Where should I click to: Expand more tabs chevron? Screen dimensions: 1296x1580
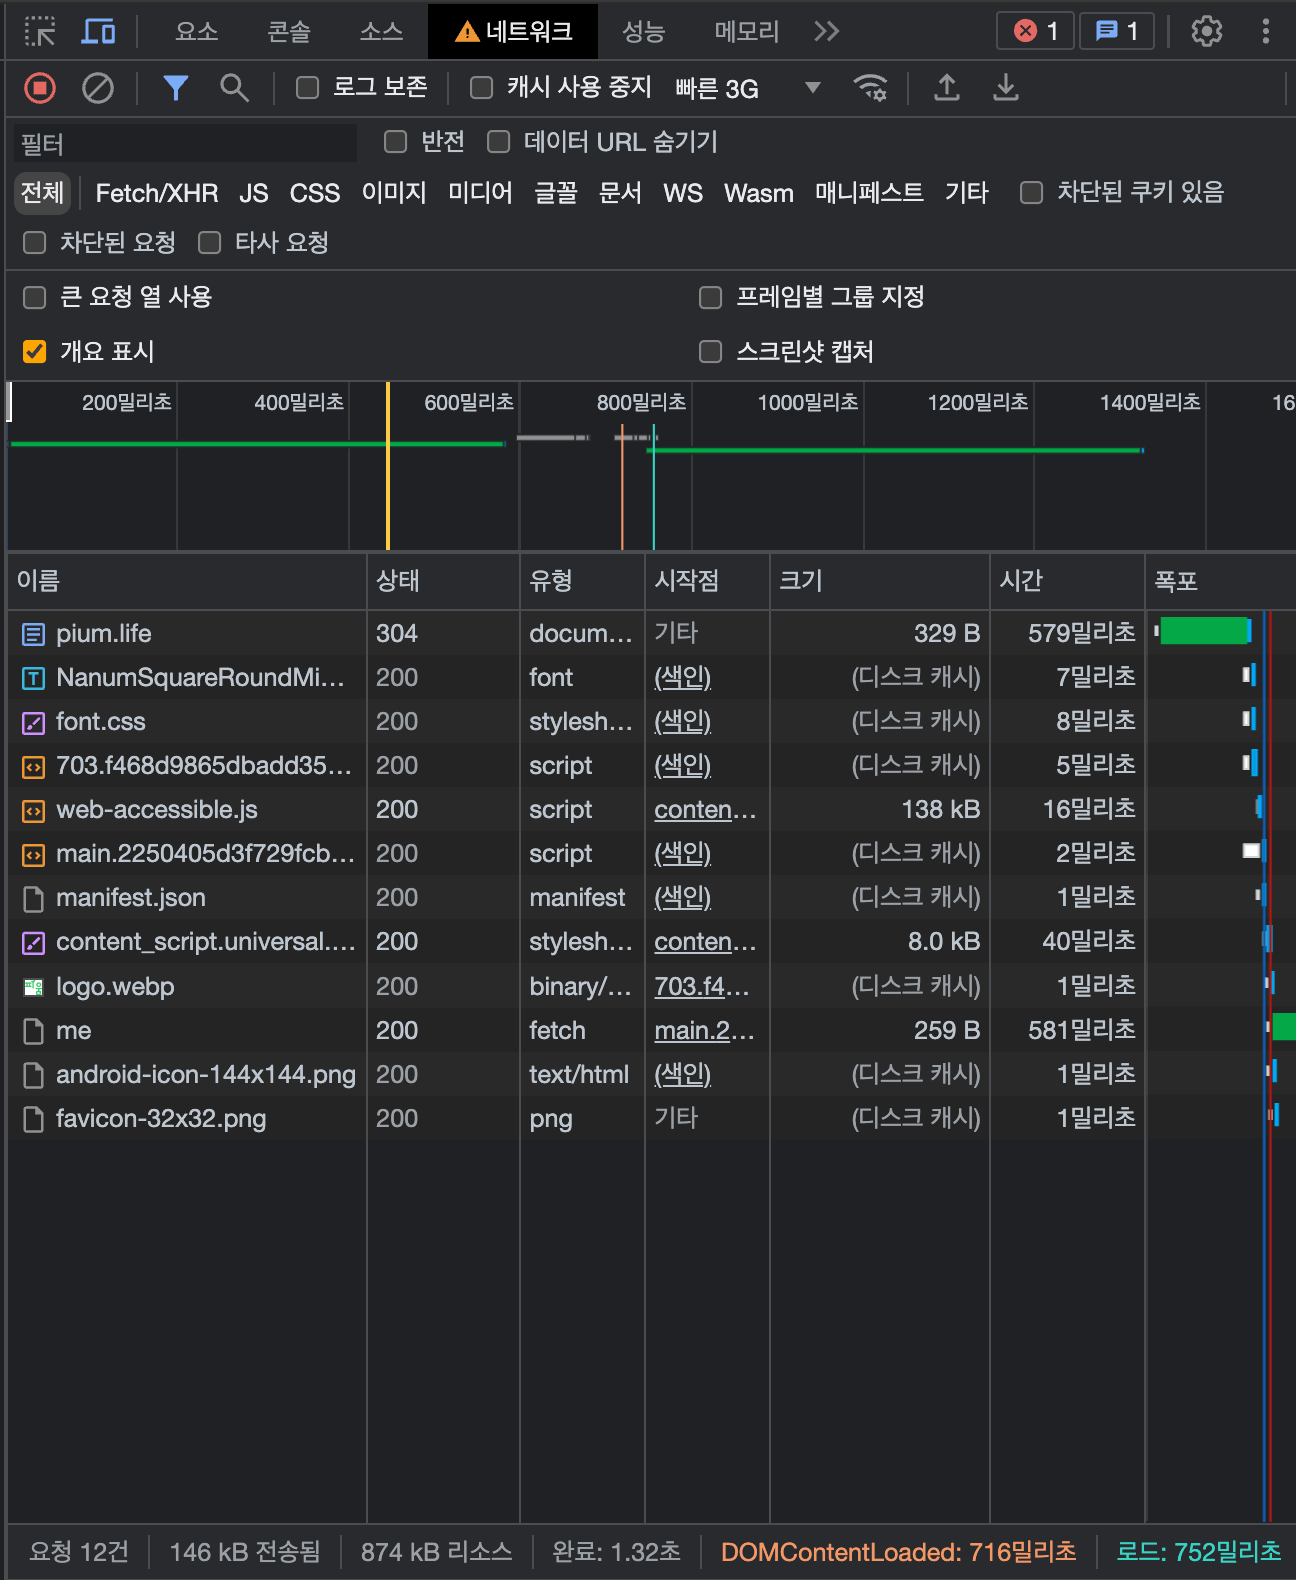point(826,32)
